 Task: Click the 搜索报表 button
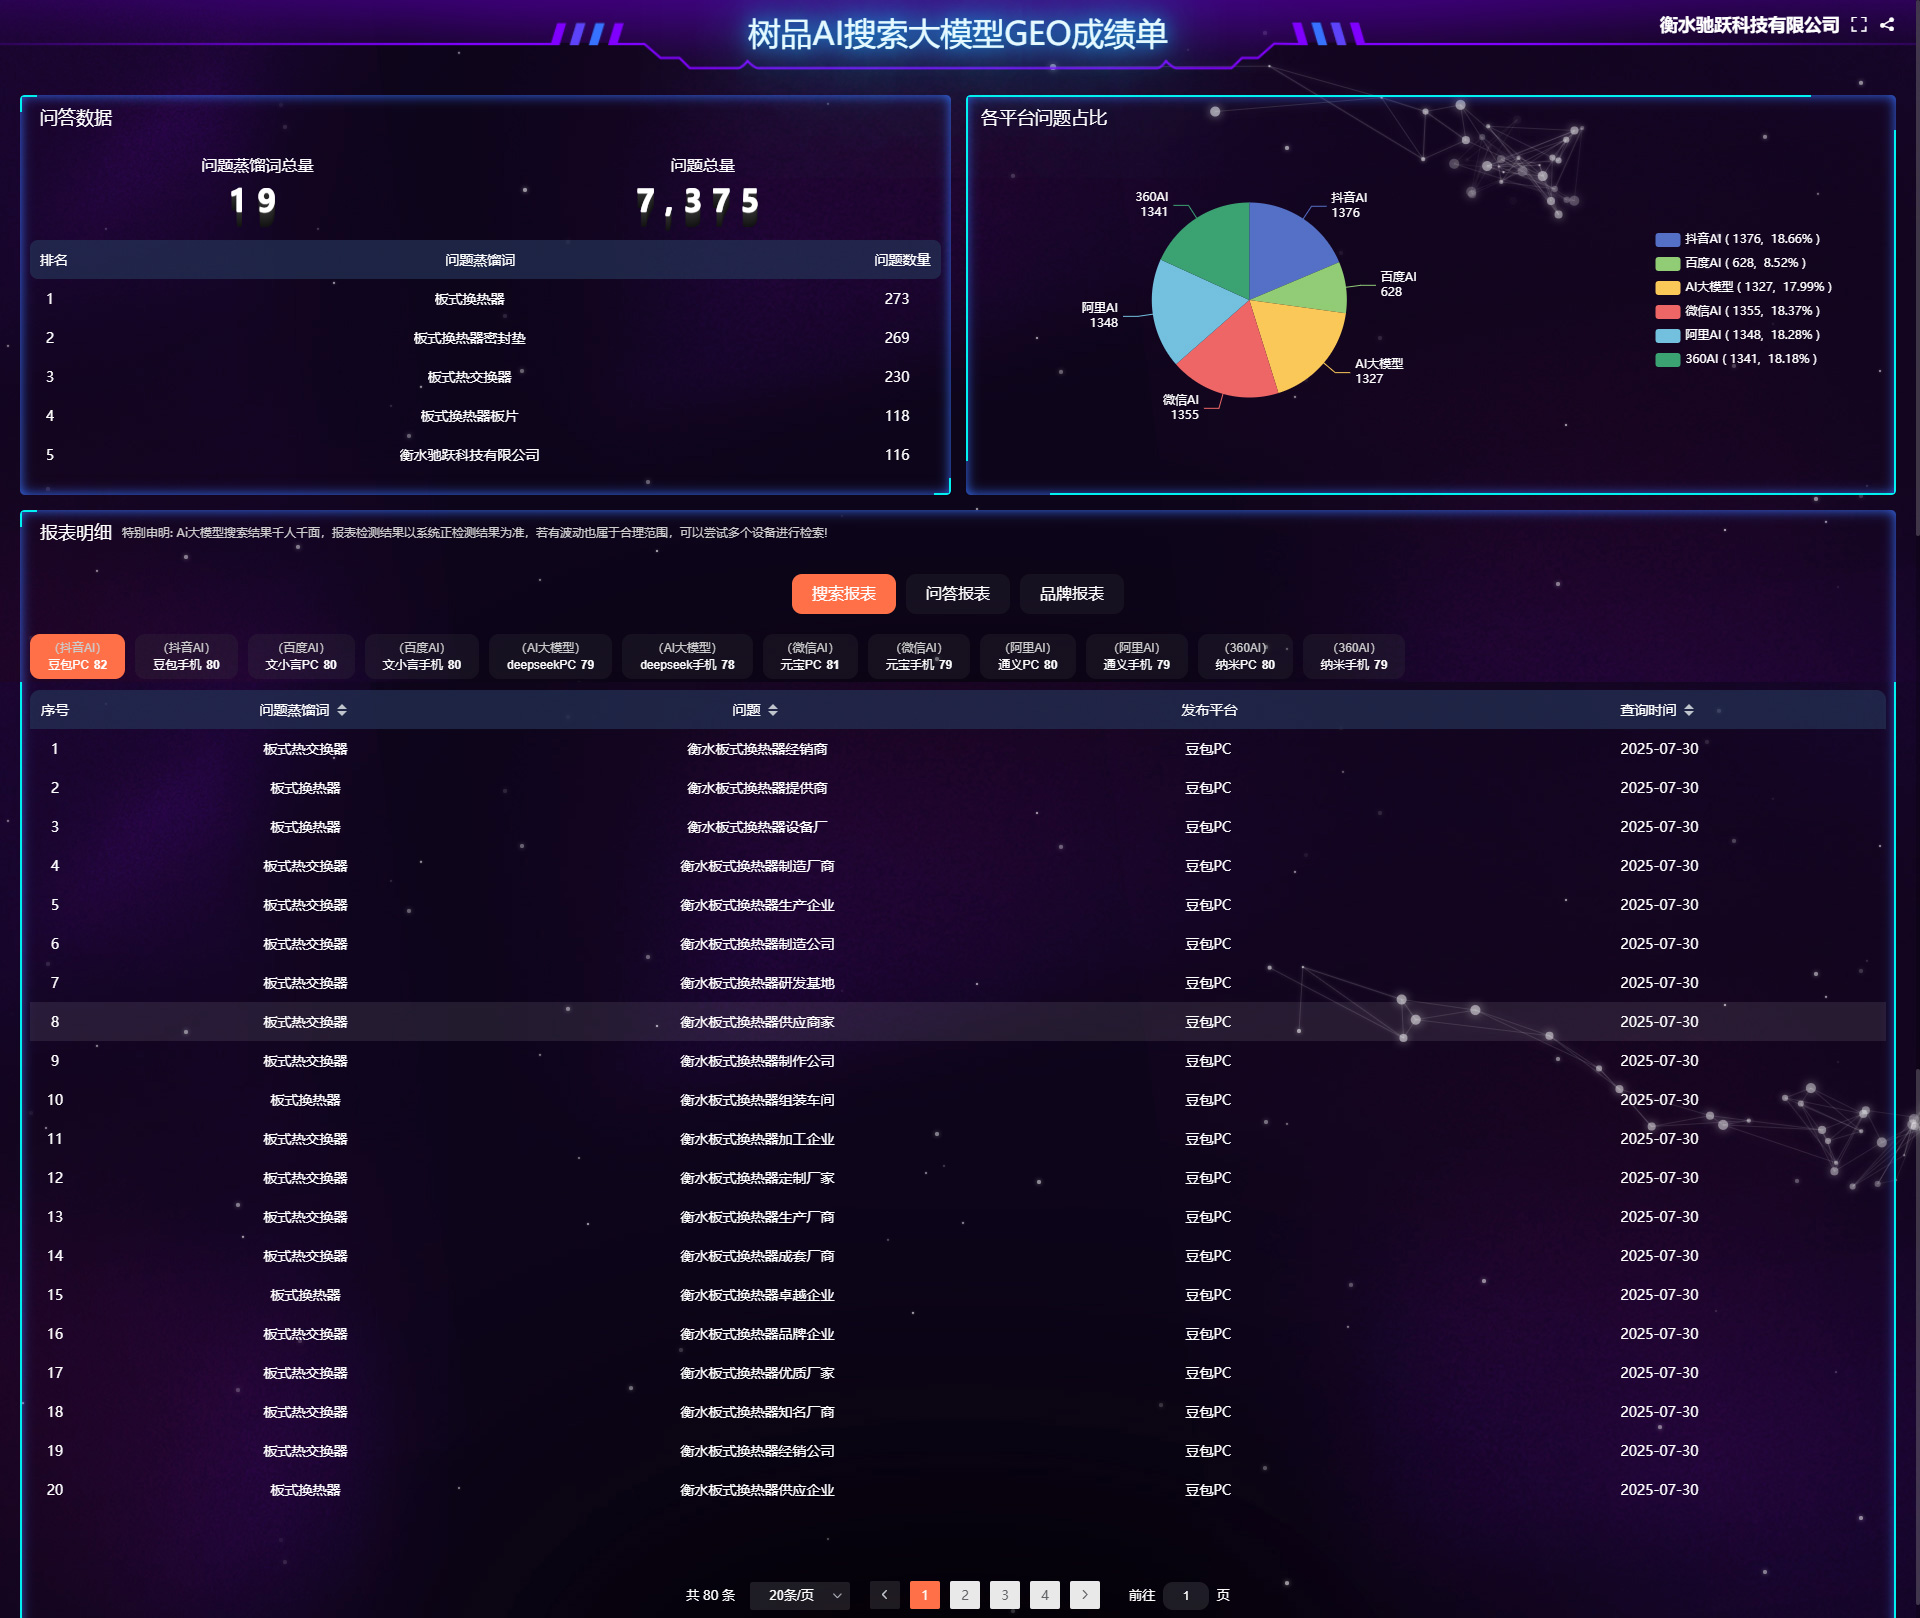tap(843, 594)
